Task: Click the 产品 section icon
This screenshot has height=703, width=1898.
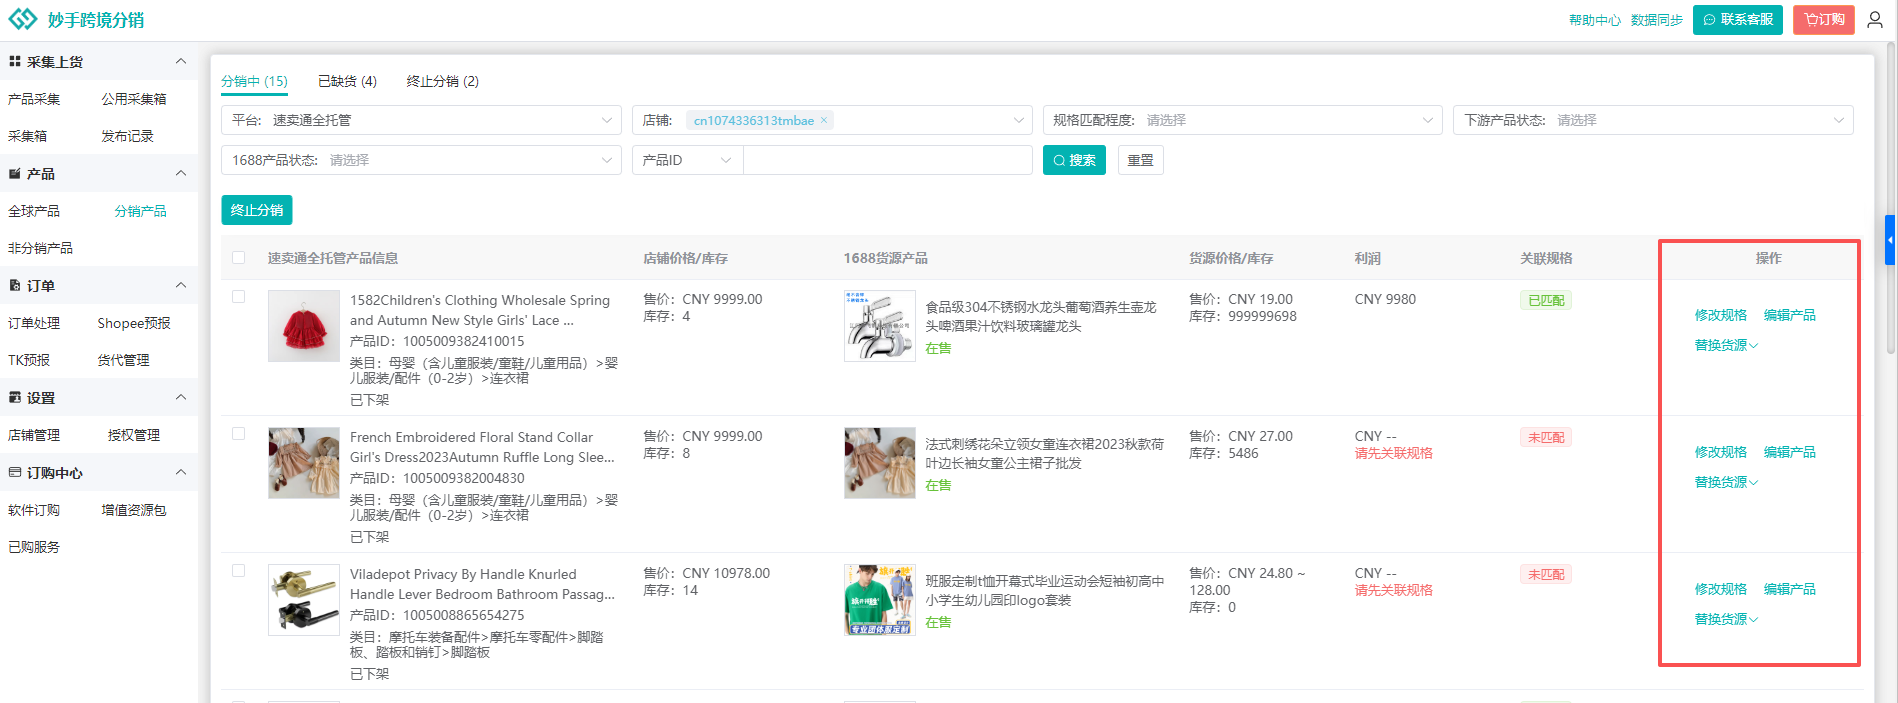Action: pyautogui.click(x=15, y=174)
